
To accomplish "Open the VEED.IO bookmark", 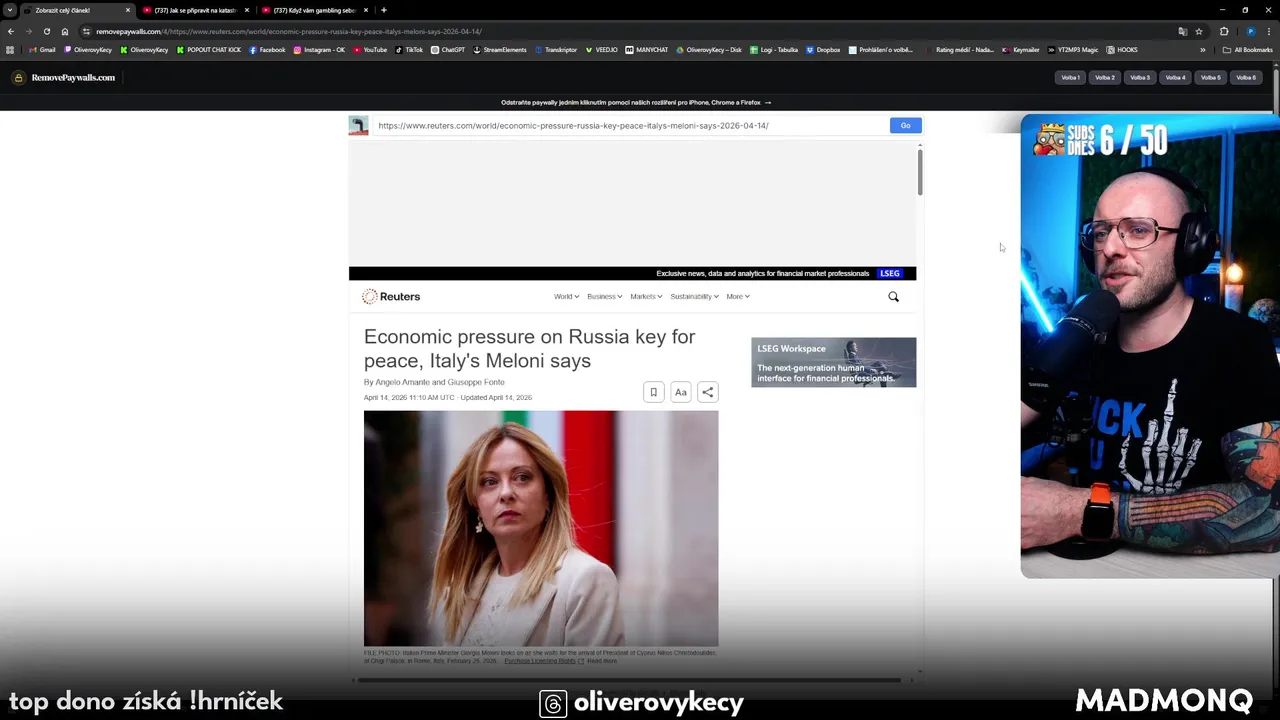I will [x=602, y=50].
